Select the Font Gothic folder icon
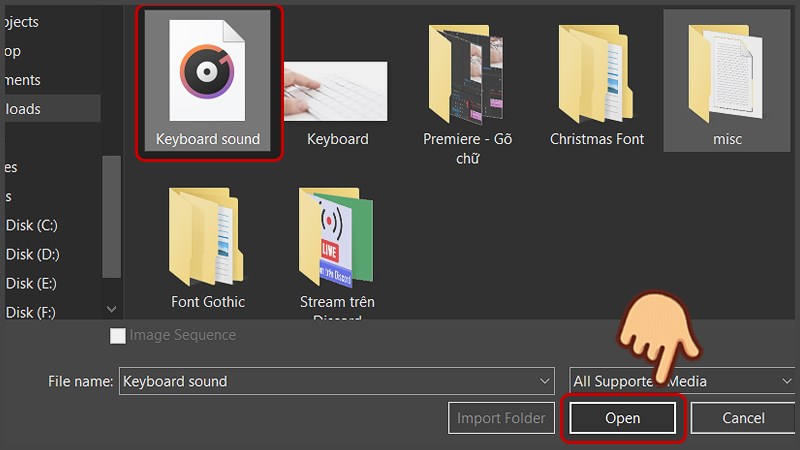The image size is (800, 450). point(207,237)
